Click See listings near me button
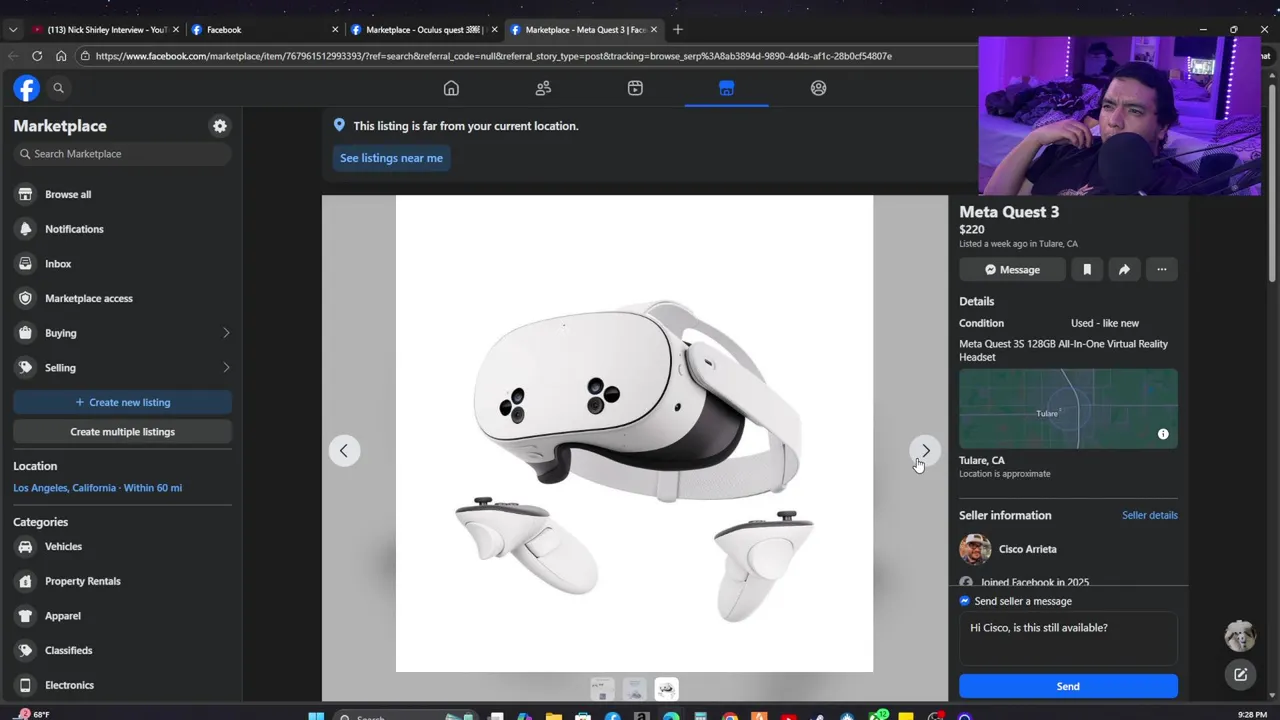 coord(391,158)
